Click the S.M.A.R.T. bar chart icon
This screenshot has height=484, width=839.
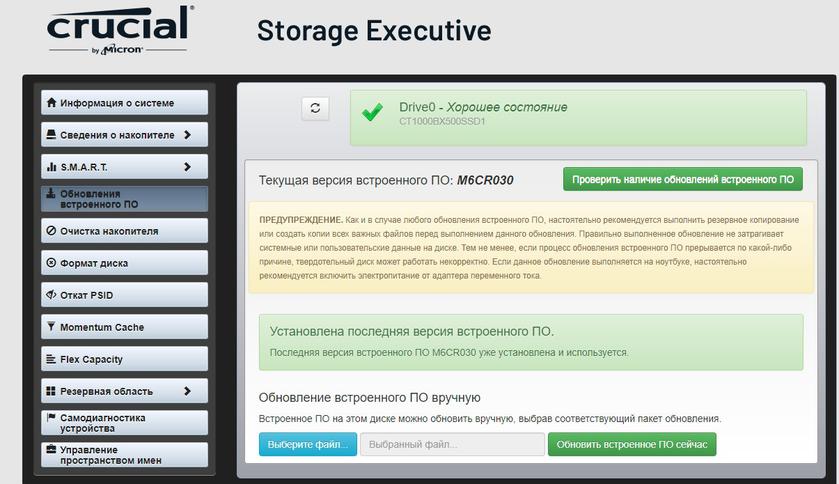point(51,167)
